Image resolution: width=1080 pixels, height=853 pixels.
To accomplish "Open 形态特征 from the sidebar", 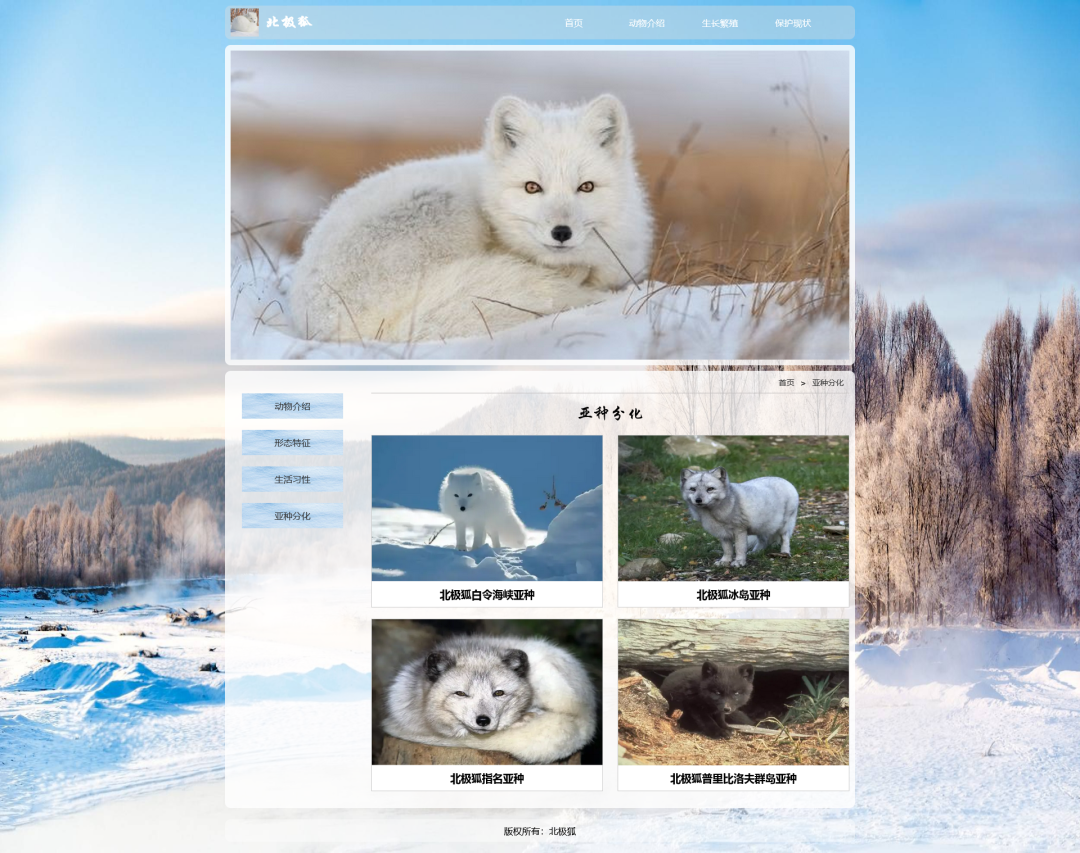I will 292,443.
